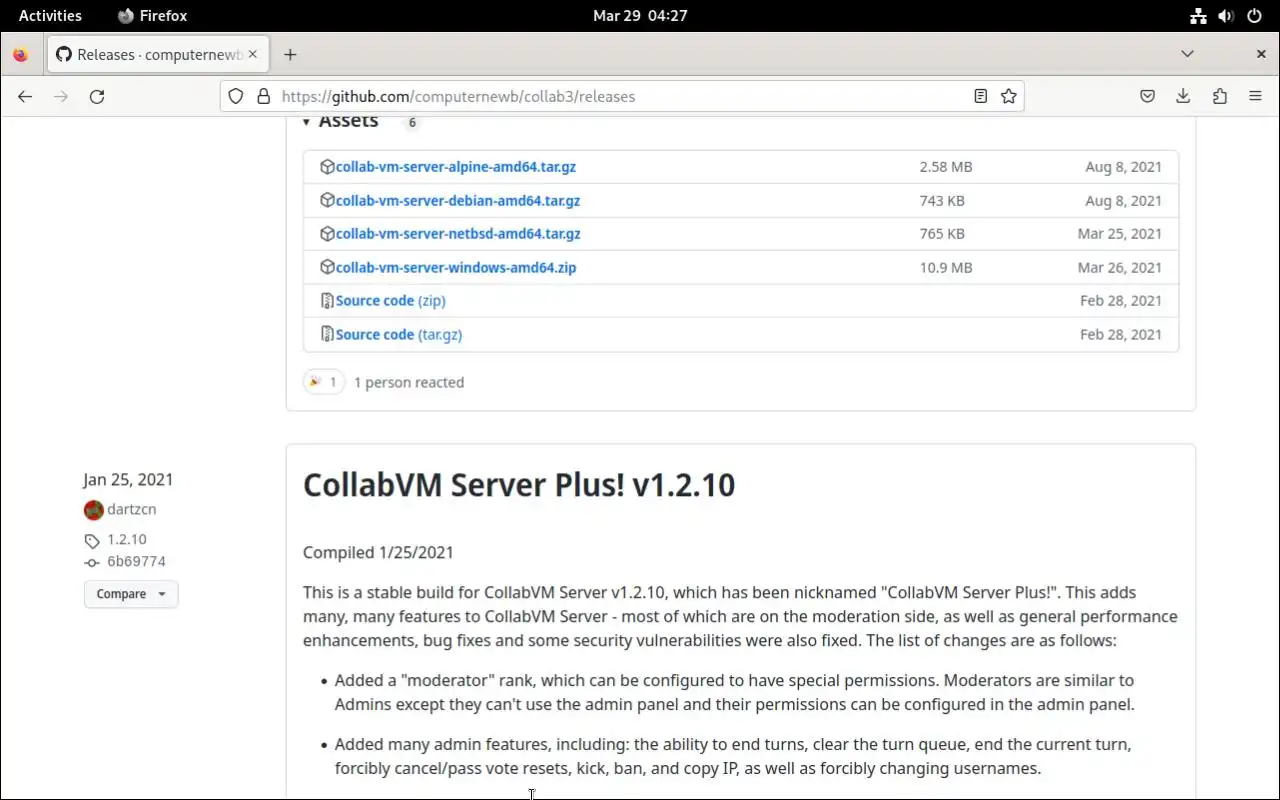Click package icon beside debian asset
The width and height of the screenshot is (1280, 800).
tap(327, 200)
